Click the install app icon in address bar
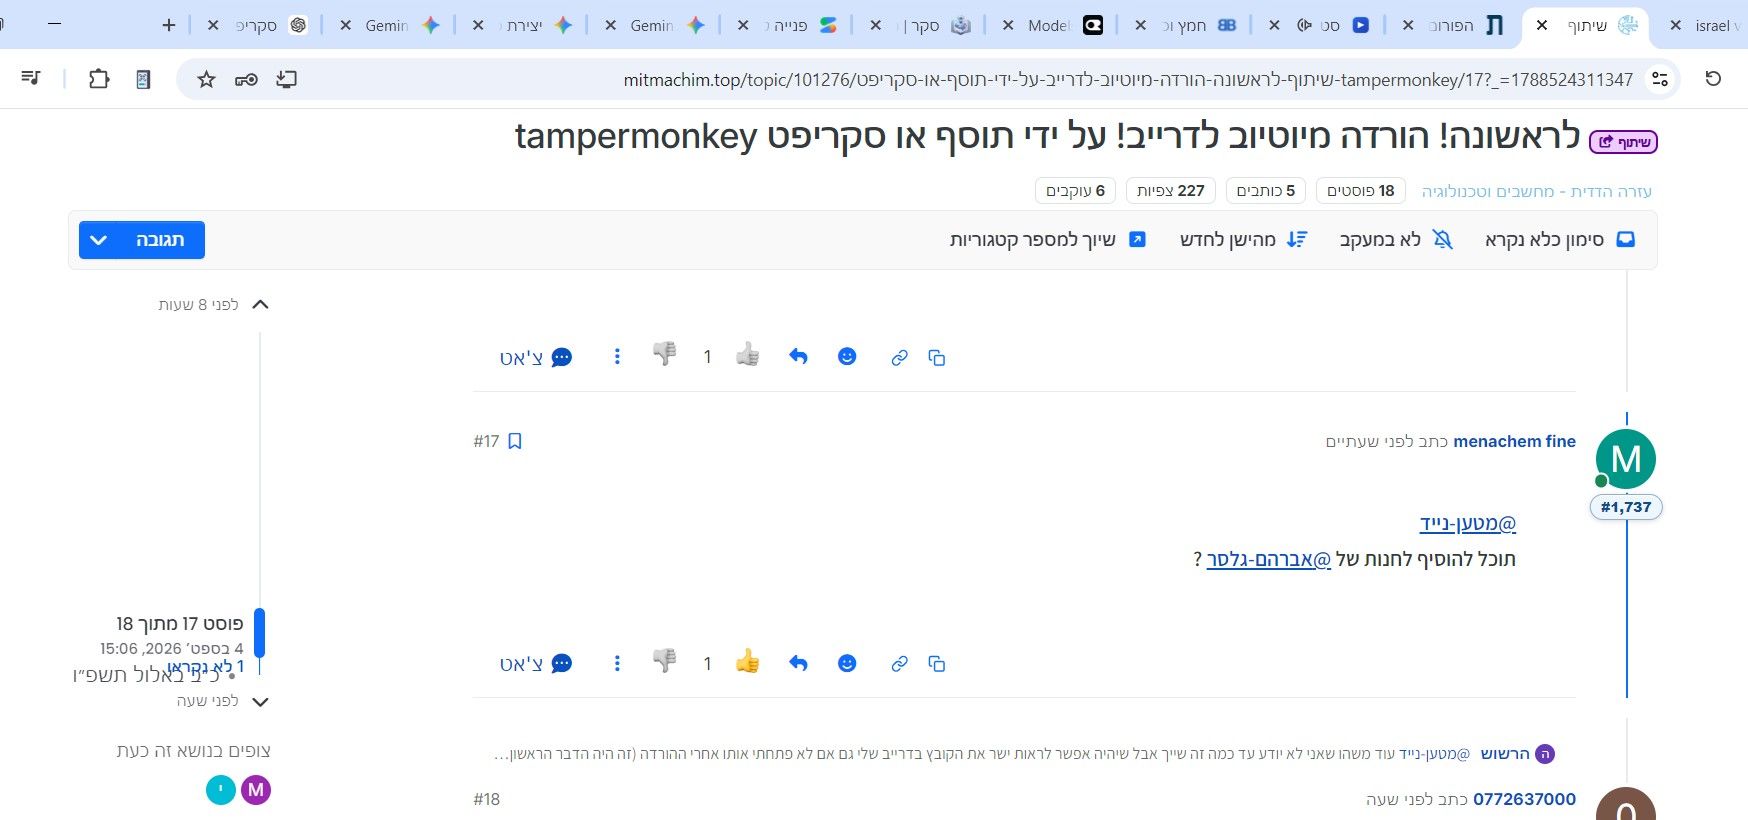Image resolution: width=1748 pixels, height=820 pixels. [x=287, y=79]
